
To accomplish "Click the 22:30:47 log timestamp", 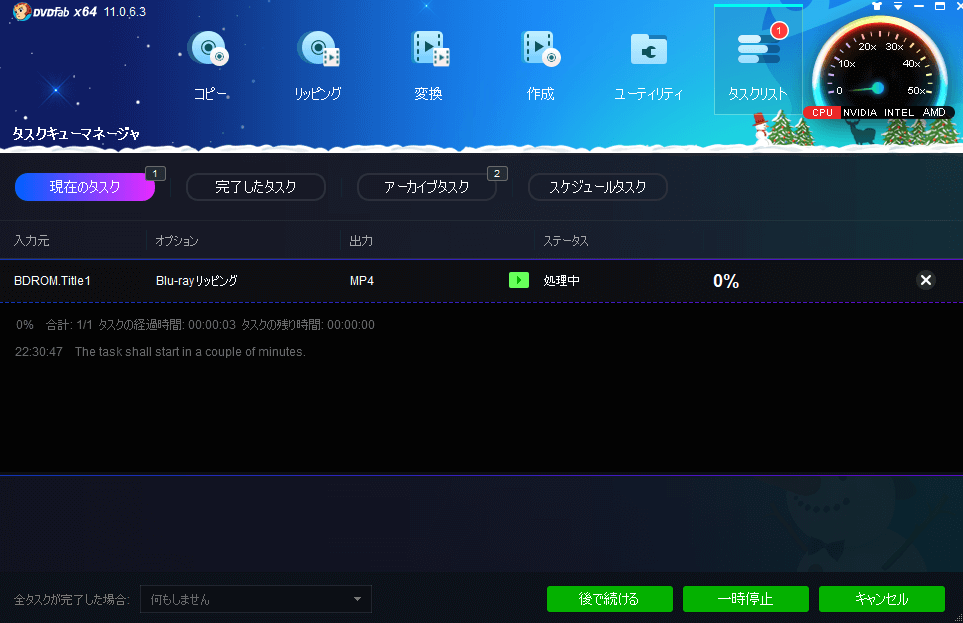I will 39,352.
